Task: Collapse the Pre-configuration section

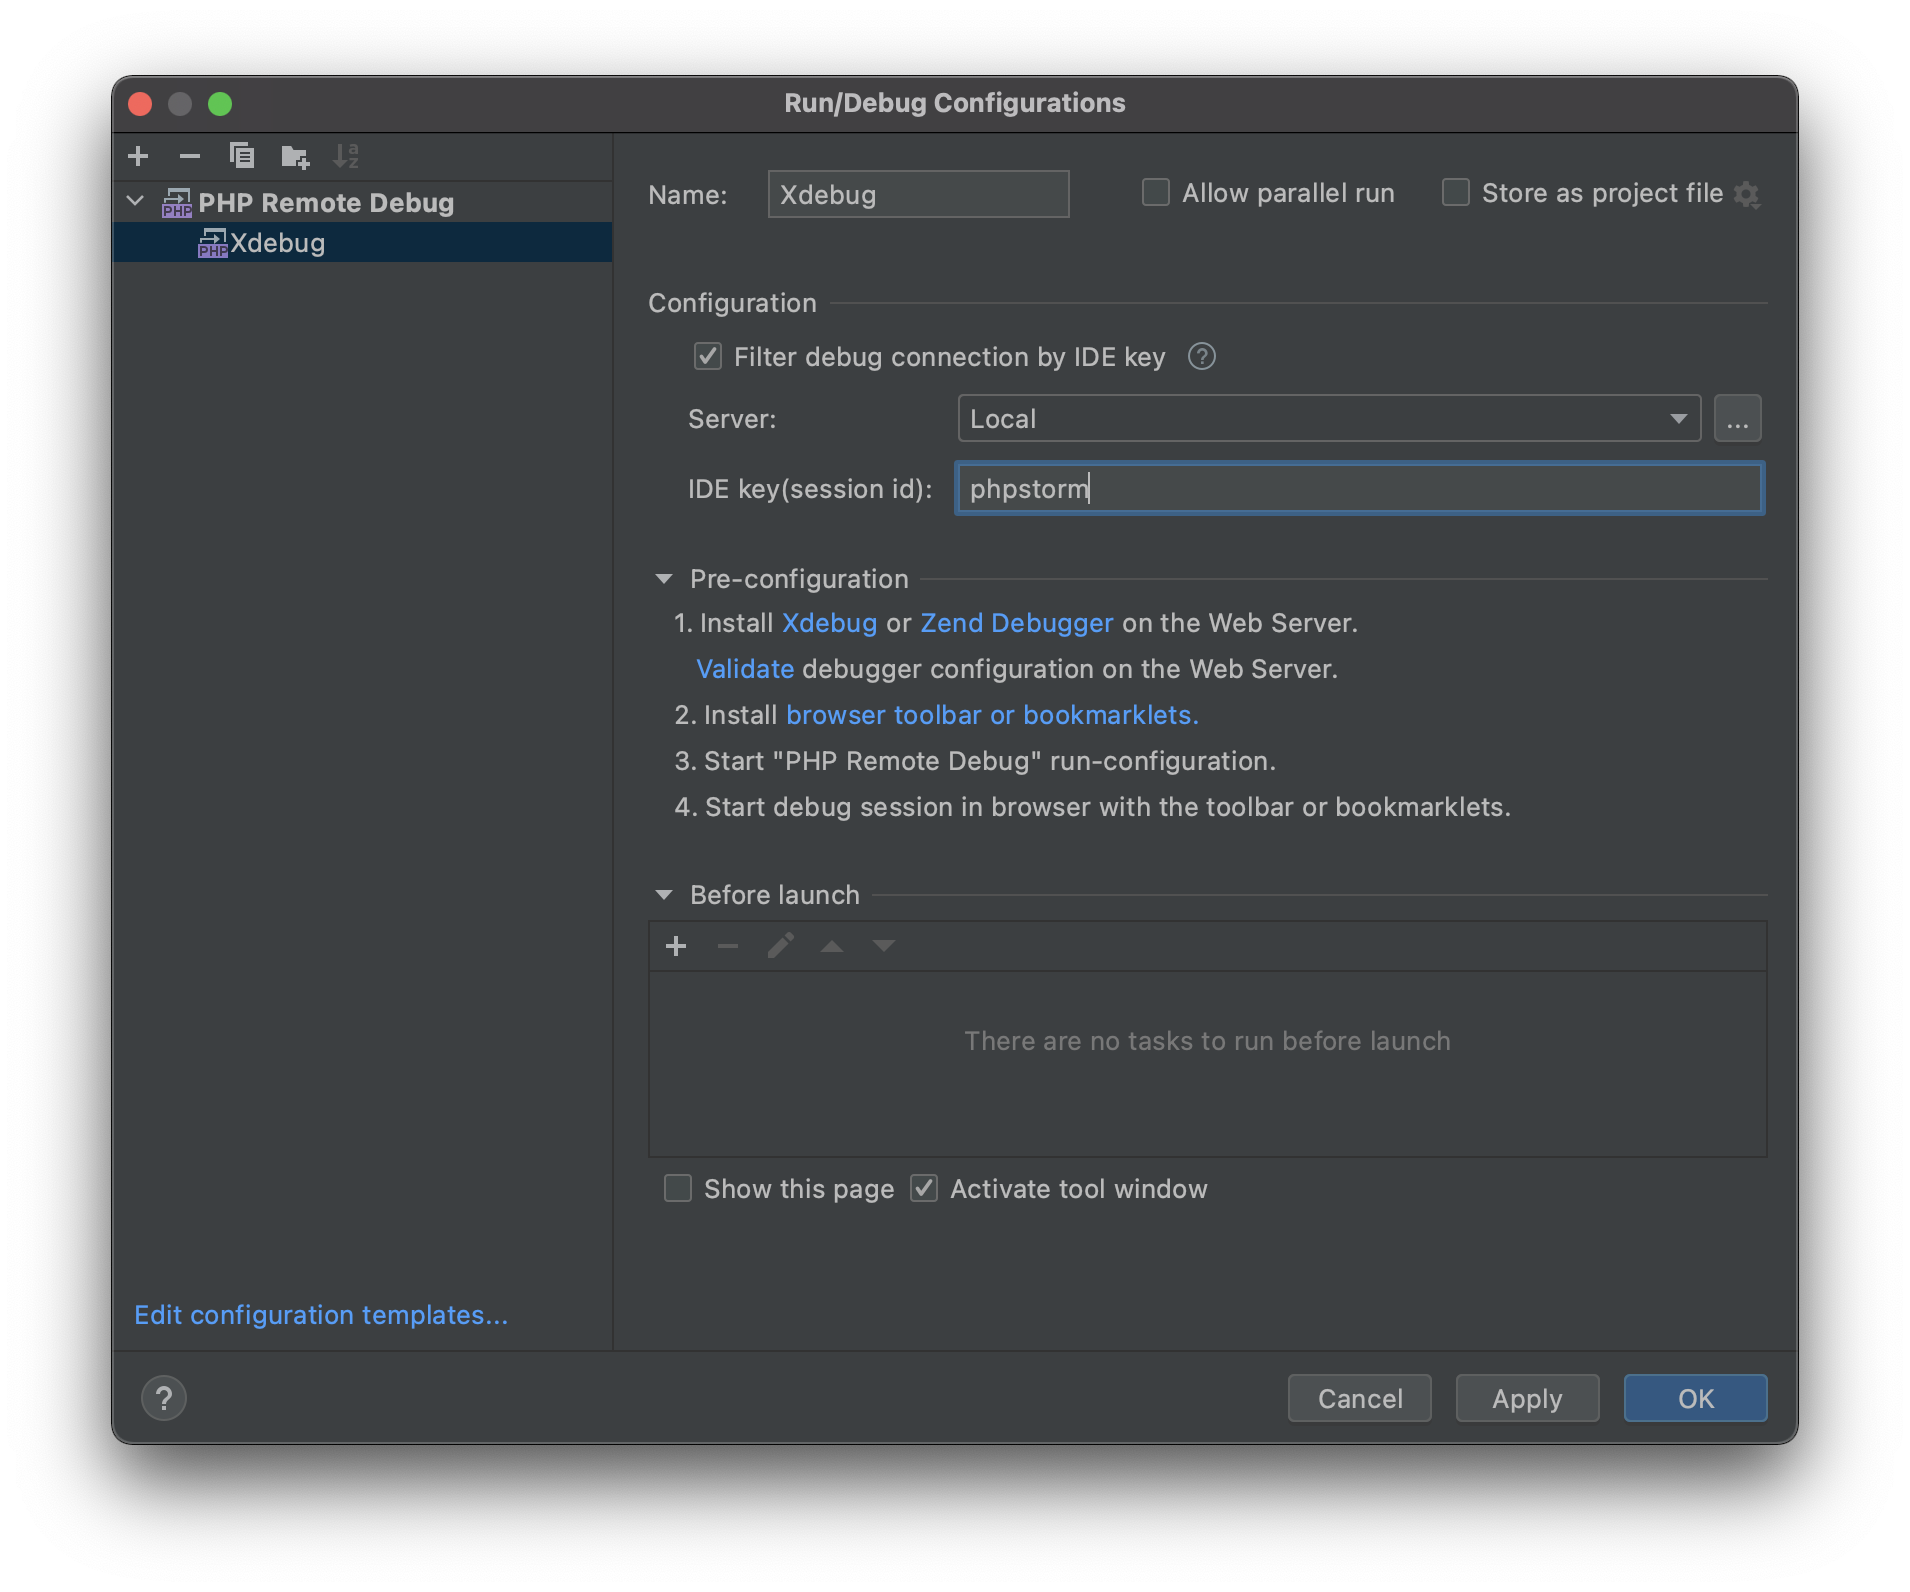Action: [x=664, y=579]
